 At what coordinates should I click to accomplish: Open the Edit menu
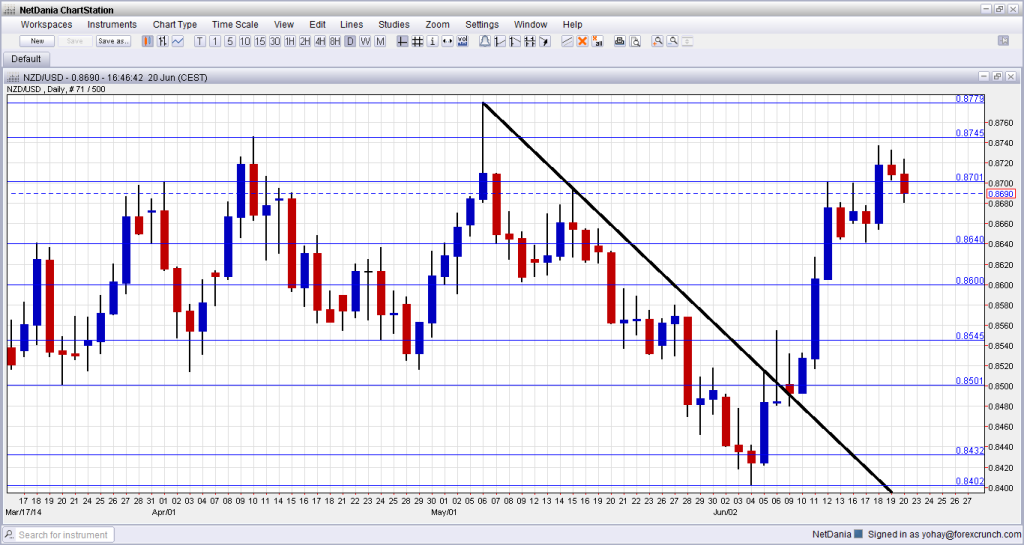click(317, 24)
